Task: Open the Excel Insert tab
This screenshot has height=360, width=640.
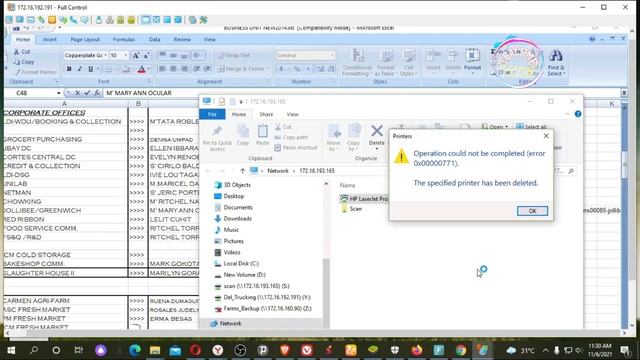Action: [50, 40]
